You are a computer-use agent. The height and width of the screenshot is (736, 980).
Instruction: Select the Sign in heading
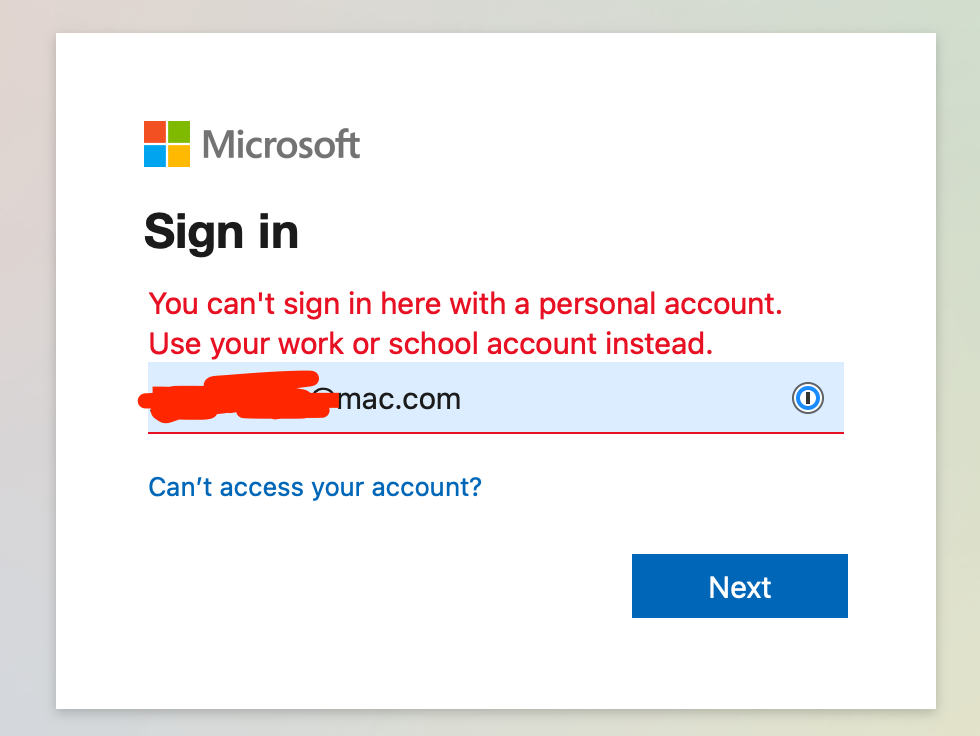[221, 232]
